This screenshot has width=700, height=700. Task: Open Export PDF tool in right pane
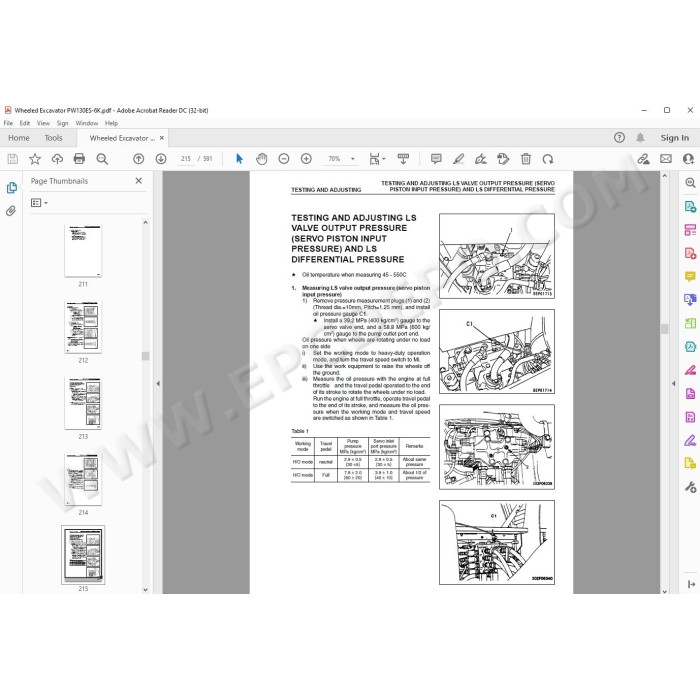[x=690, y=206]
